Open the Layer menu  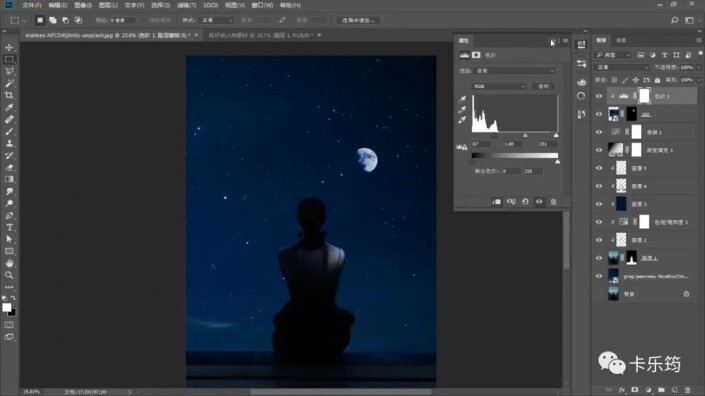tap(108, 5)
